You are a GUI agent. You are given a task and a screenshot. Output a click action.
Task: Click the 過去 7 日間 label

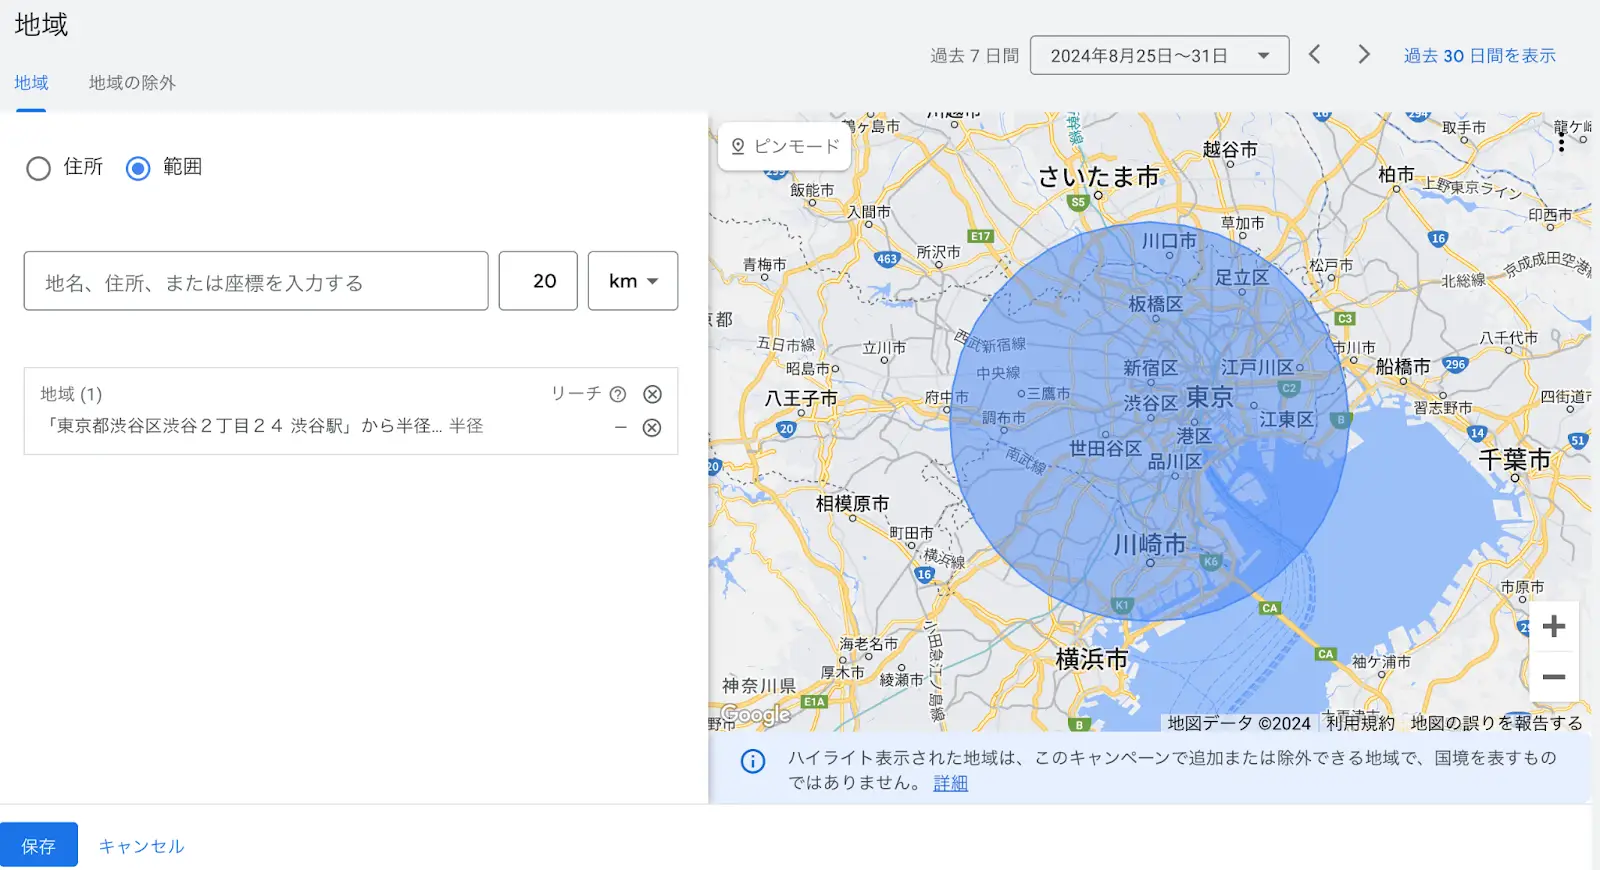[x=974, y=56]
